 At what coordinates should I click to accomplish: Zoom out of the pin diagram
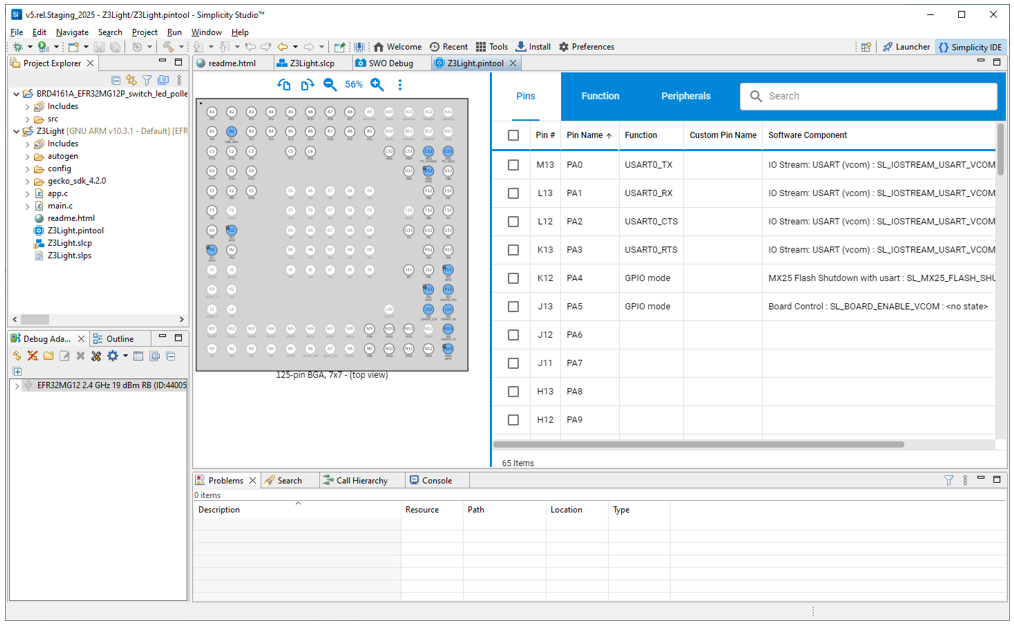[x=329, y=85]
